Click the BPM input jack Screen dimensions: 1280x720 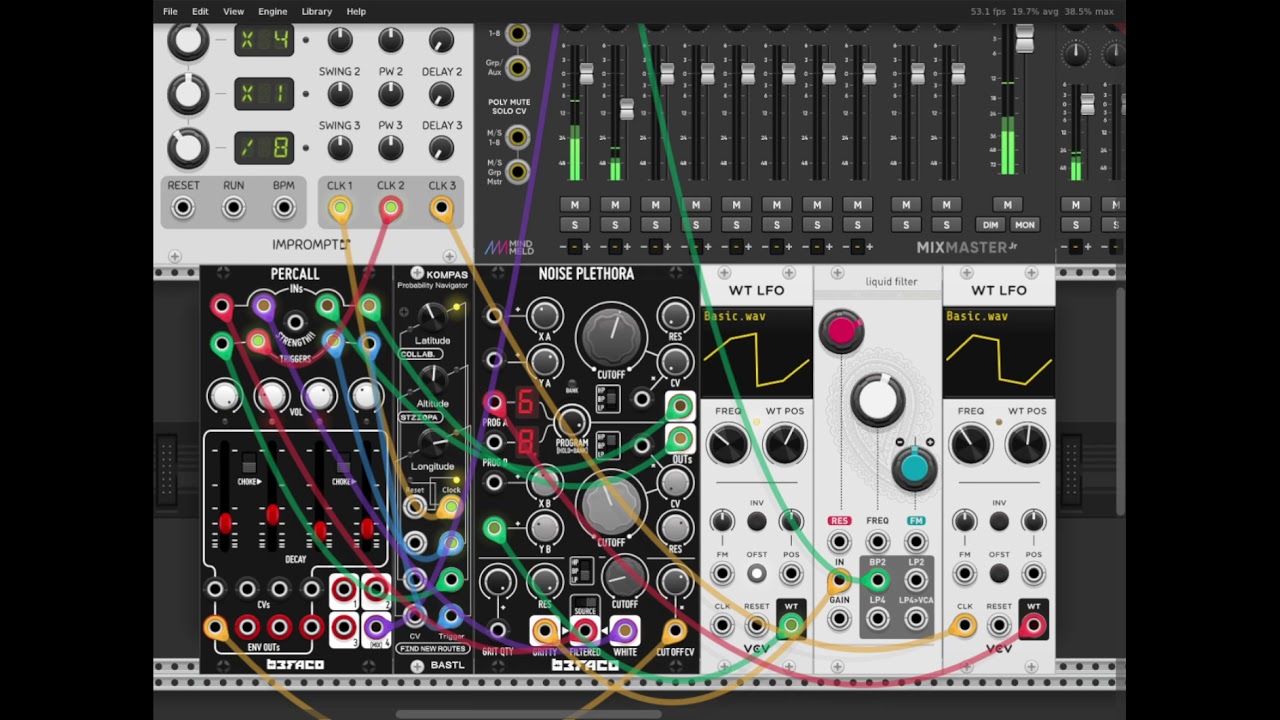284,208
